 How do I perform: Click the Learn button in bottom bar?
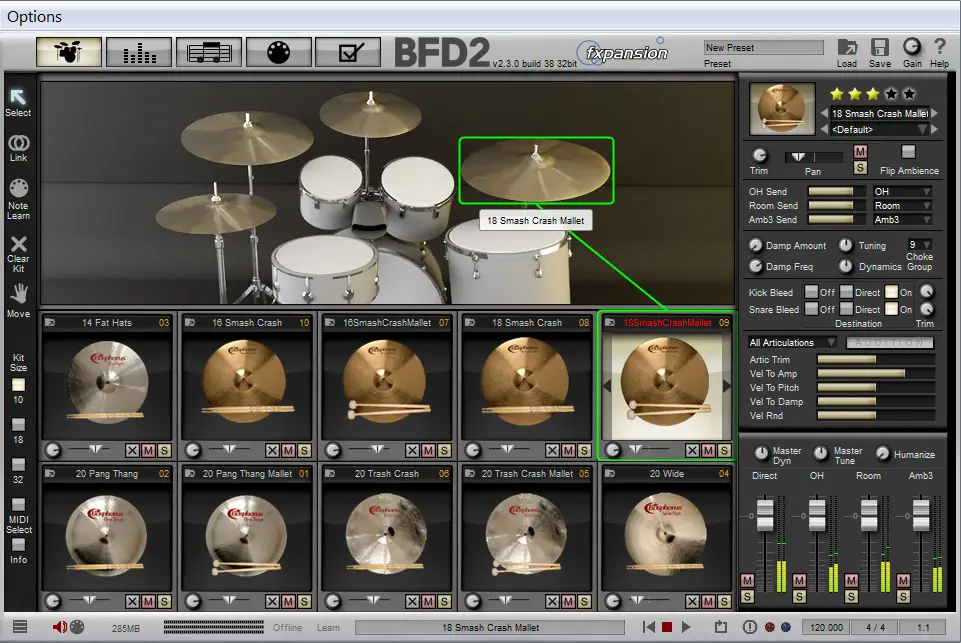click(x=328, y=627)
